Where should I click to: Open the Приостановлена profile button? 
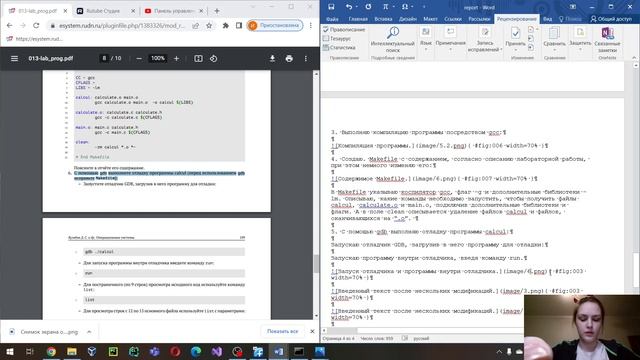click(x=275, y=25)
